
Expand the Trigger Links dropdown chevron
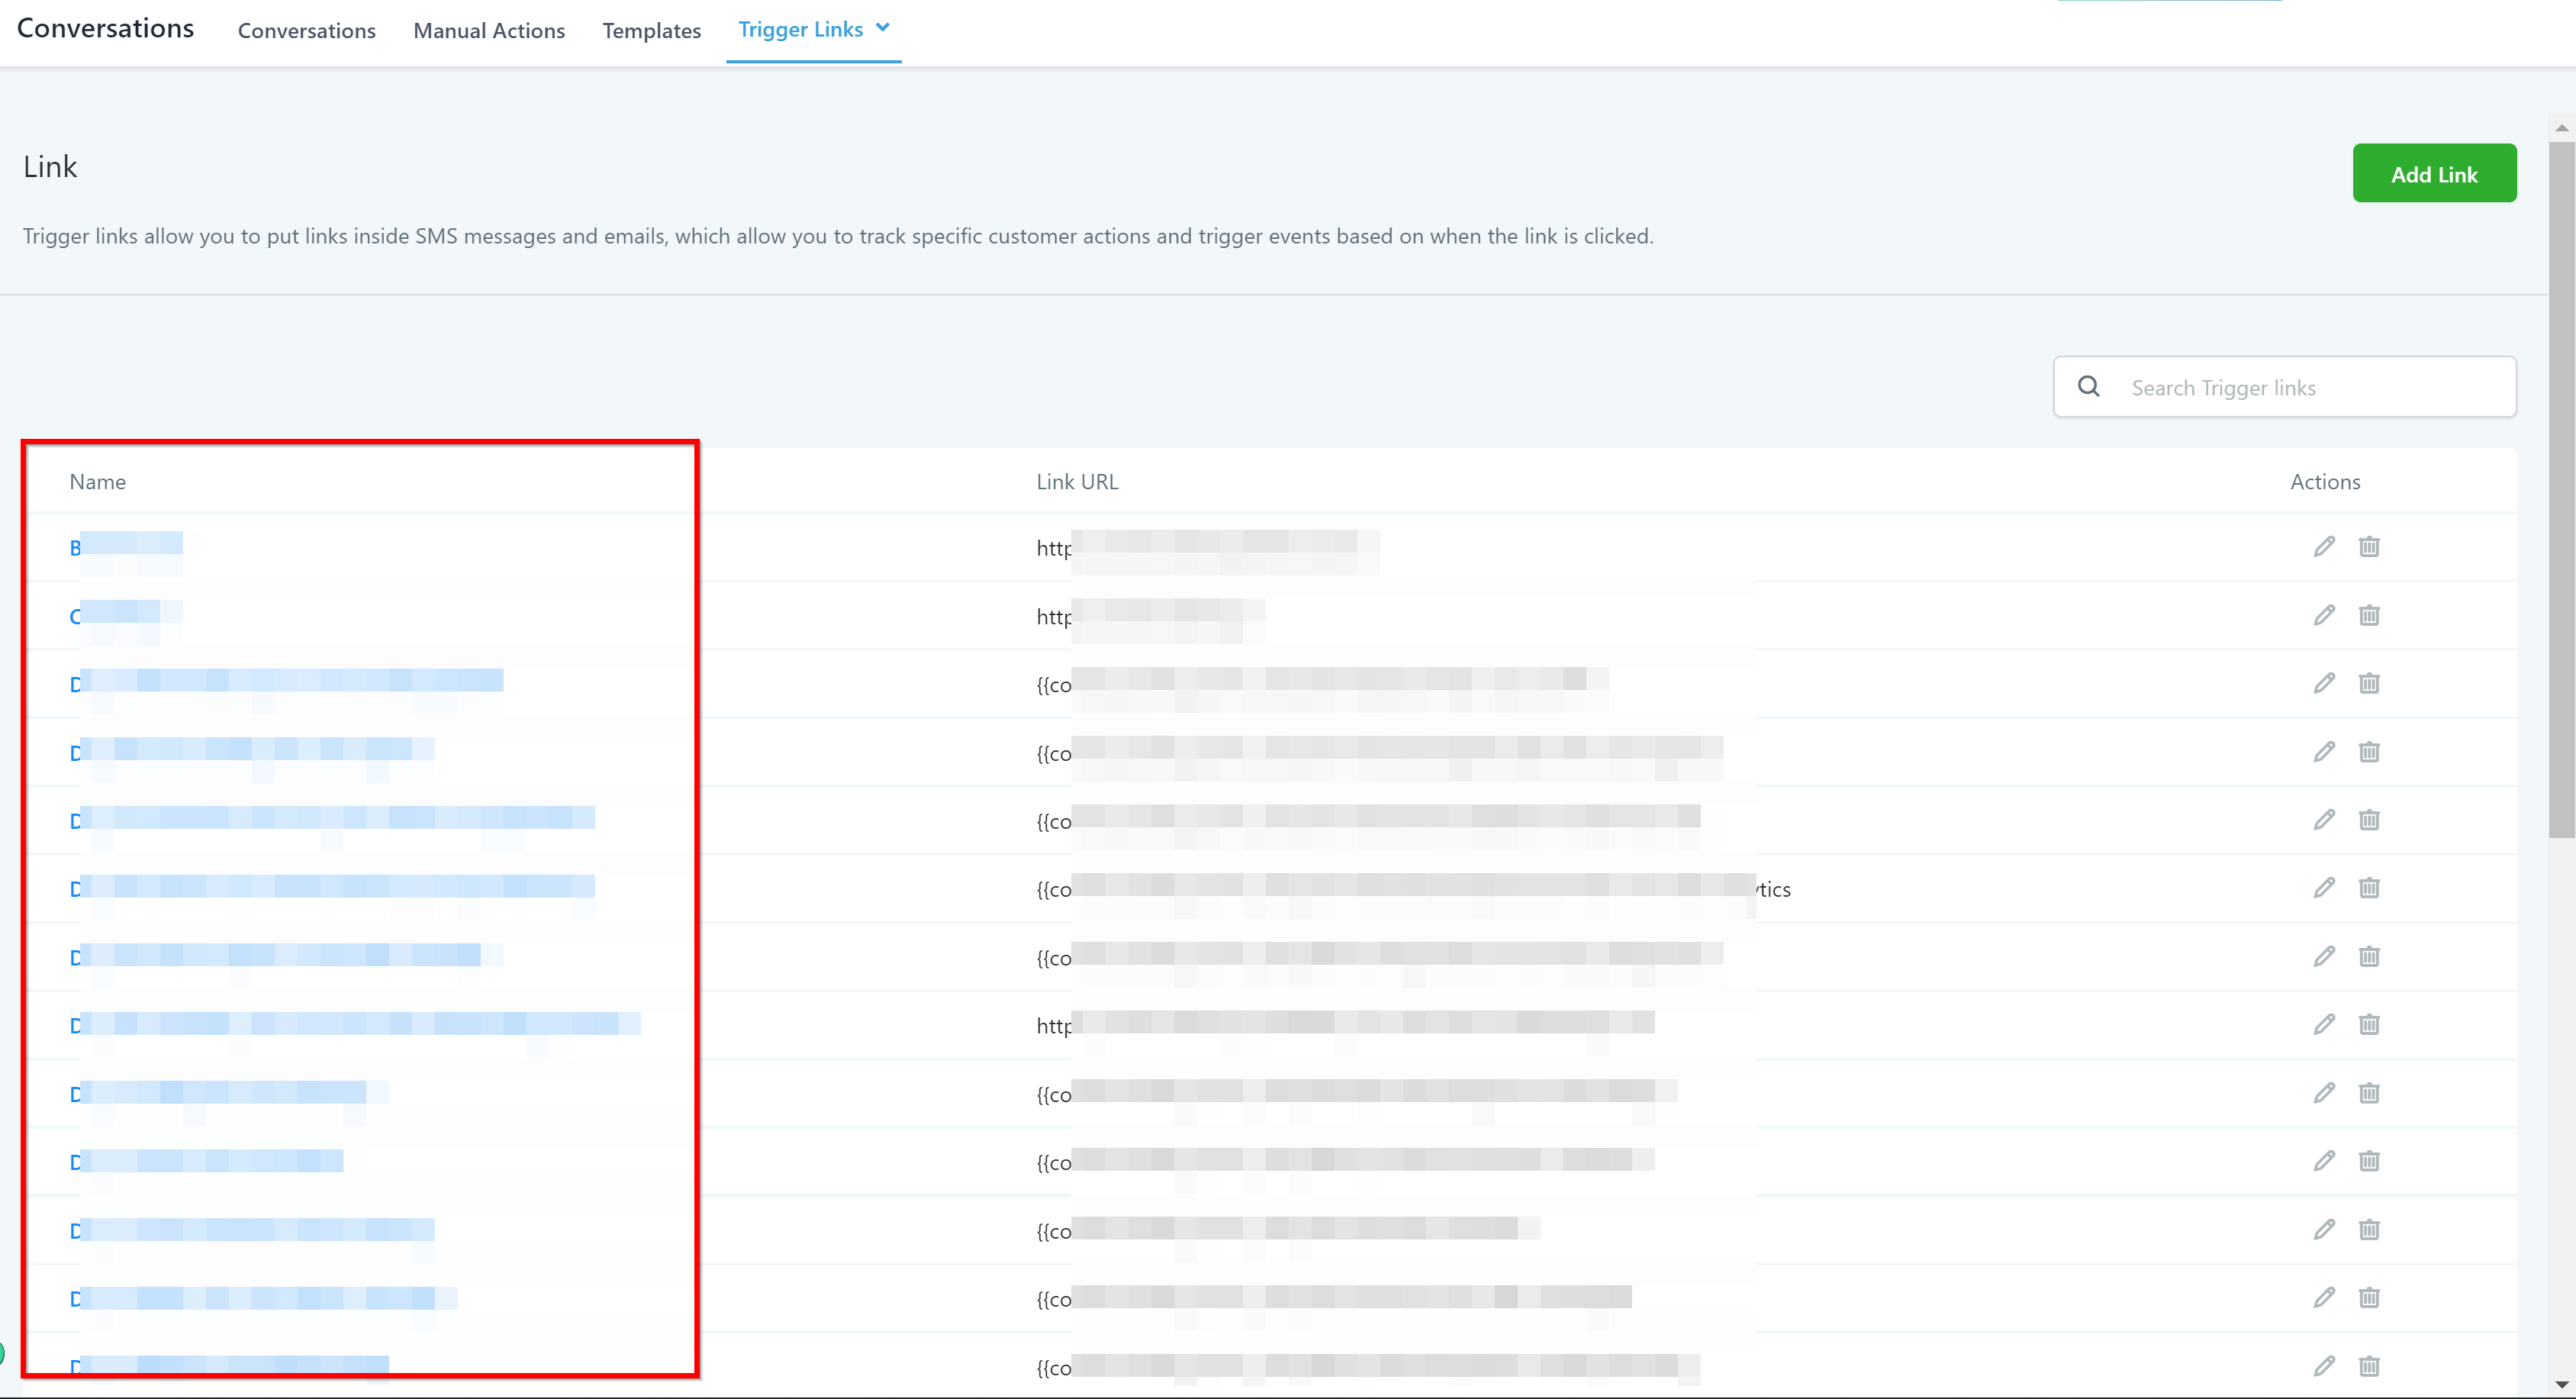(x=882, y=28)
